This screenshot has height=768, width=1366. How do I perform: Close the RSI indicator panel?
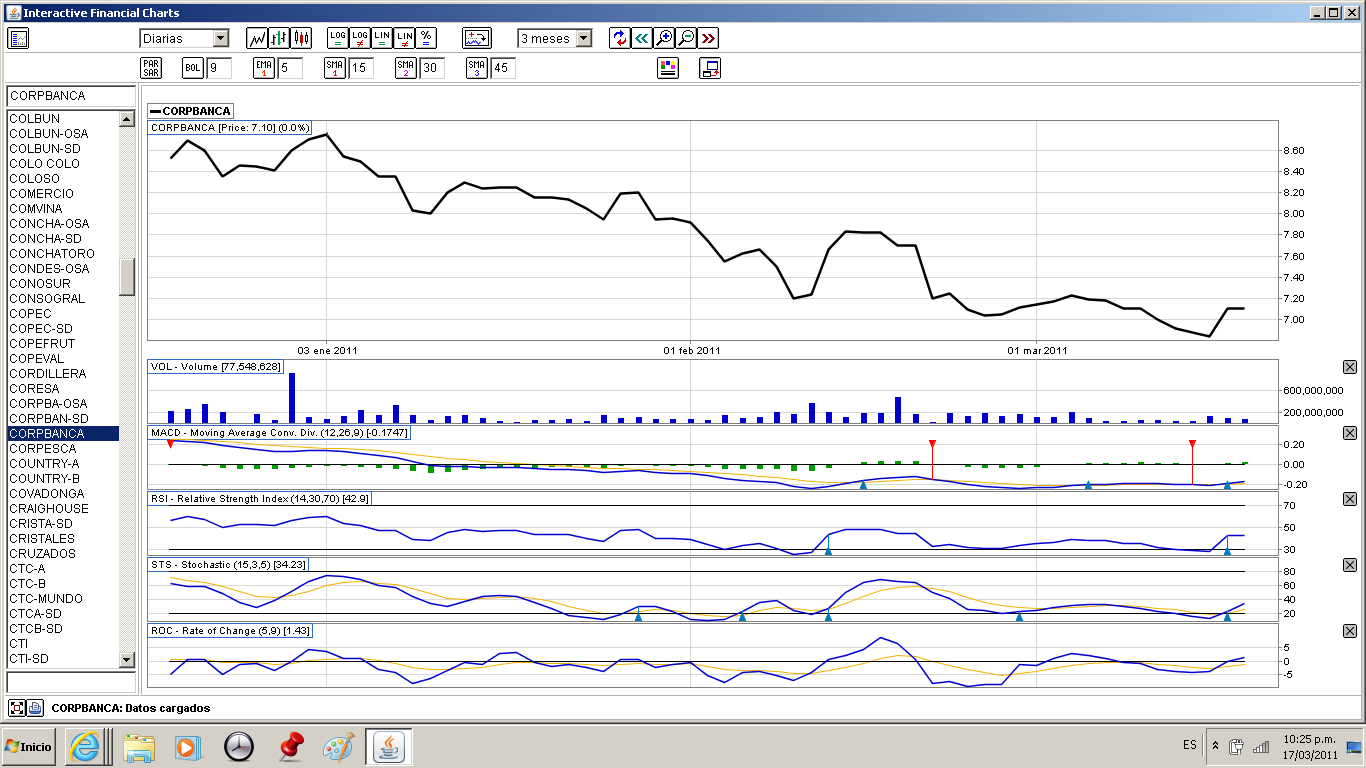pos(1350,499)
